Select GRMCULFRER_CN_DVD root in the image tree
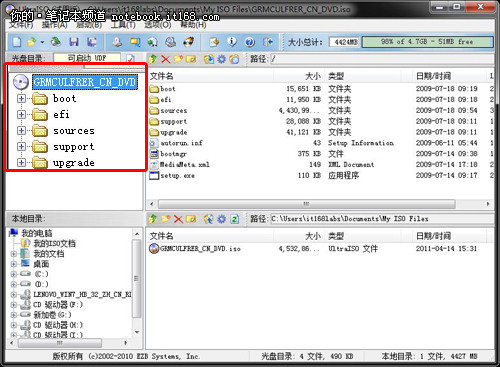 (85, 82)
